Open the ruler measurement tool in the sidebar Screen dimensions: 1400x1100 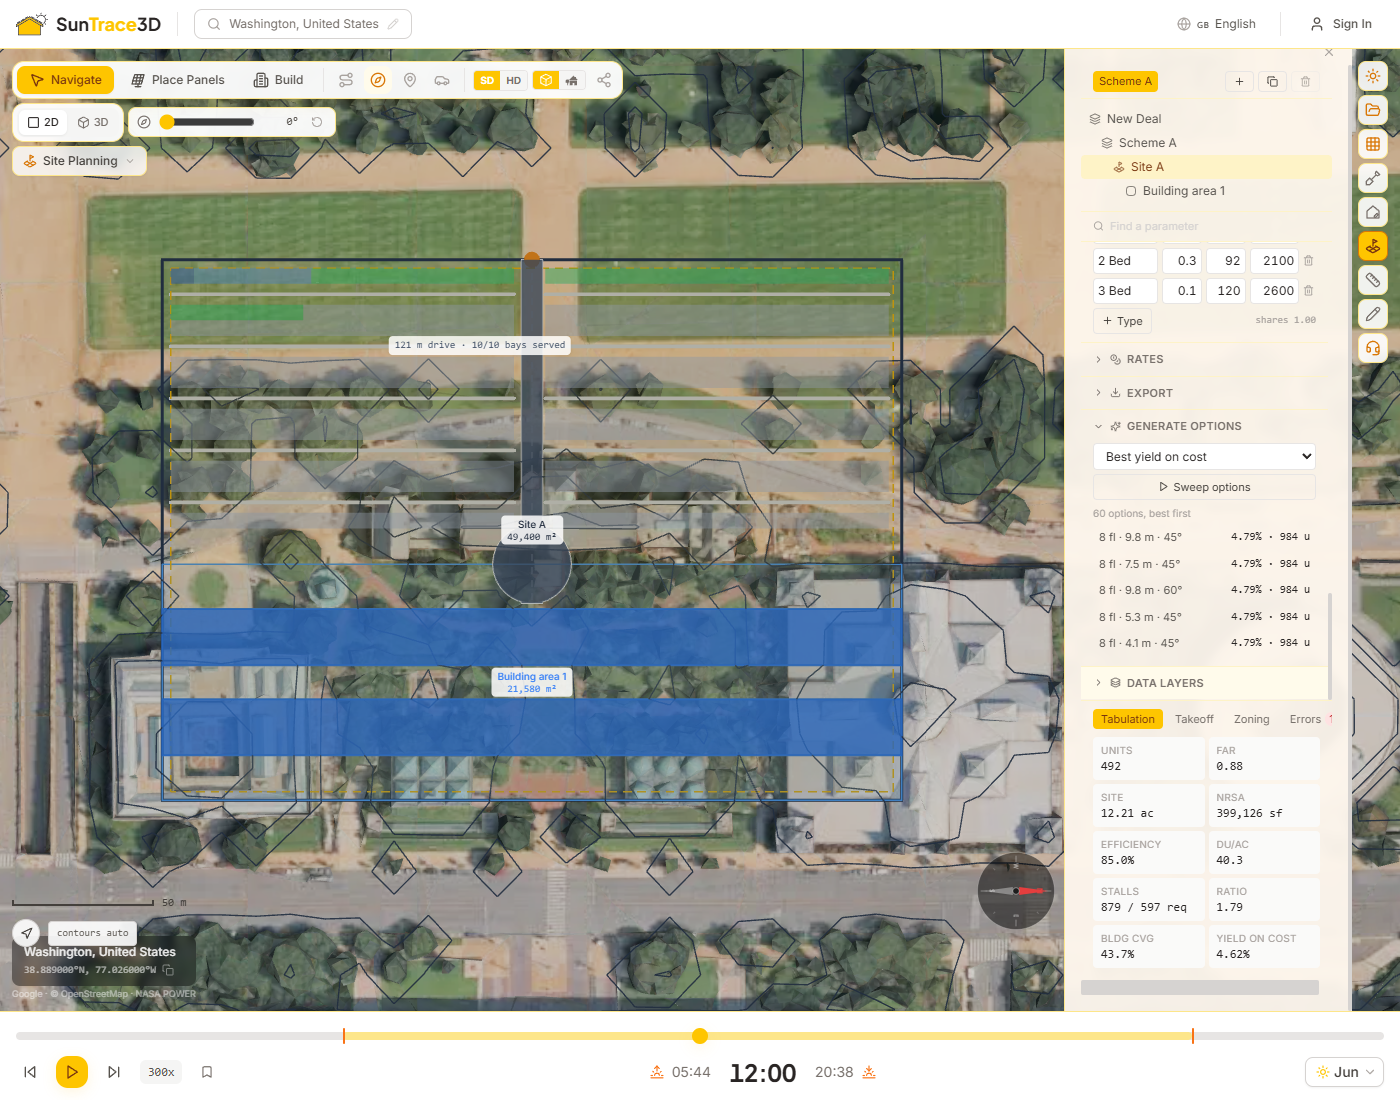[x=1373, y=280]
